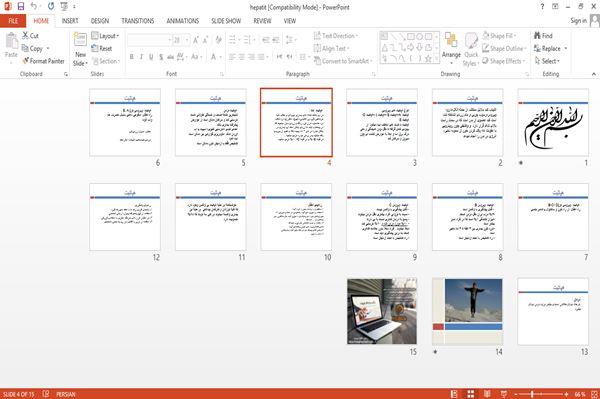Switch to Normal view in status bar
The image size is (600, 399).
click(x=454, y=394)
